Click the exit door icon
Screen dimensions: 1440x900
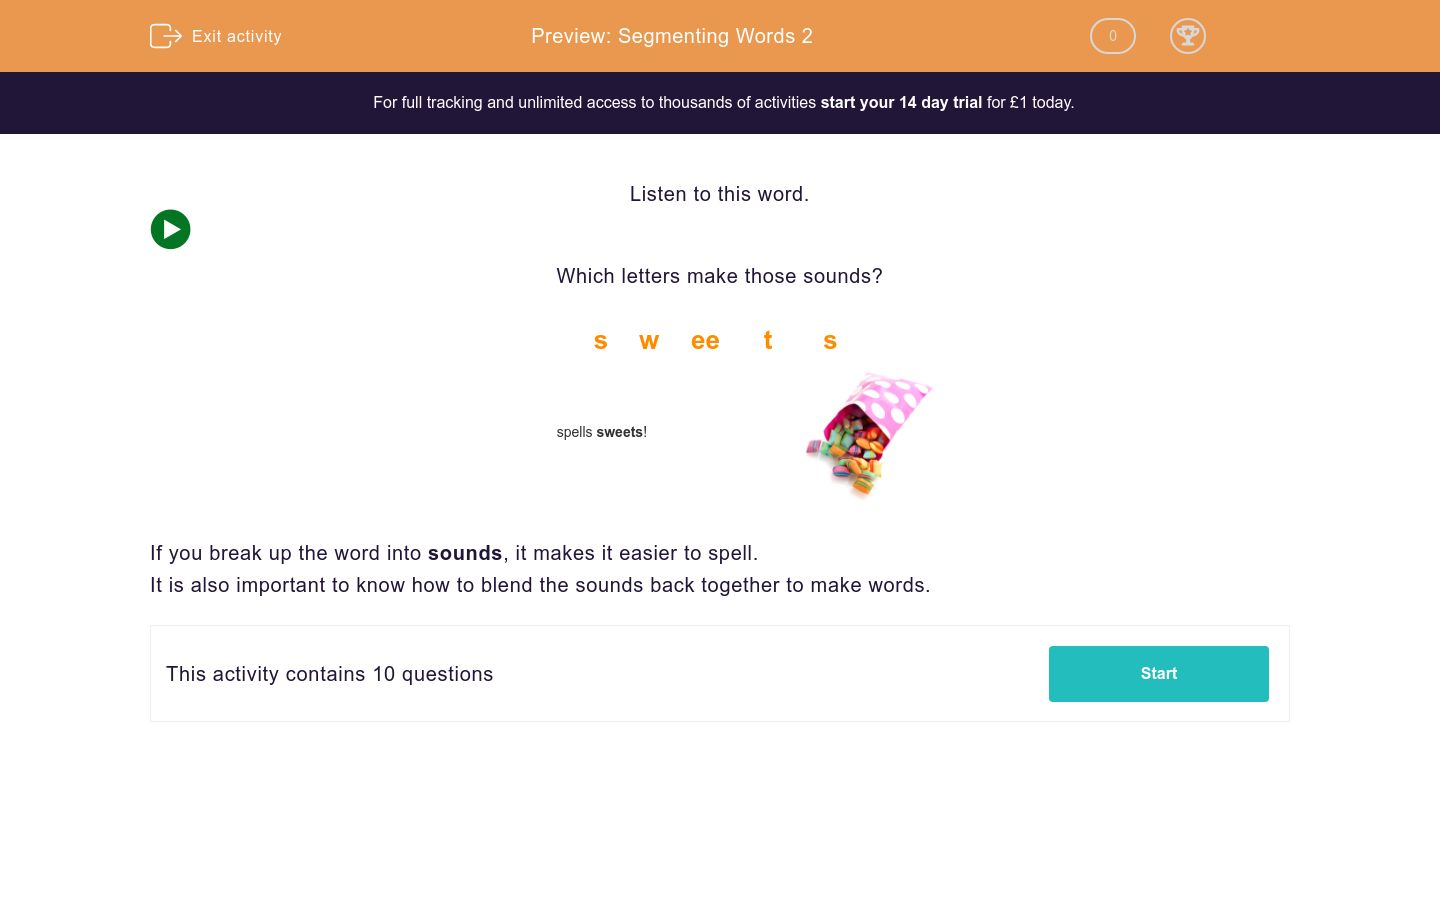165,36
